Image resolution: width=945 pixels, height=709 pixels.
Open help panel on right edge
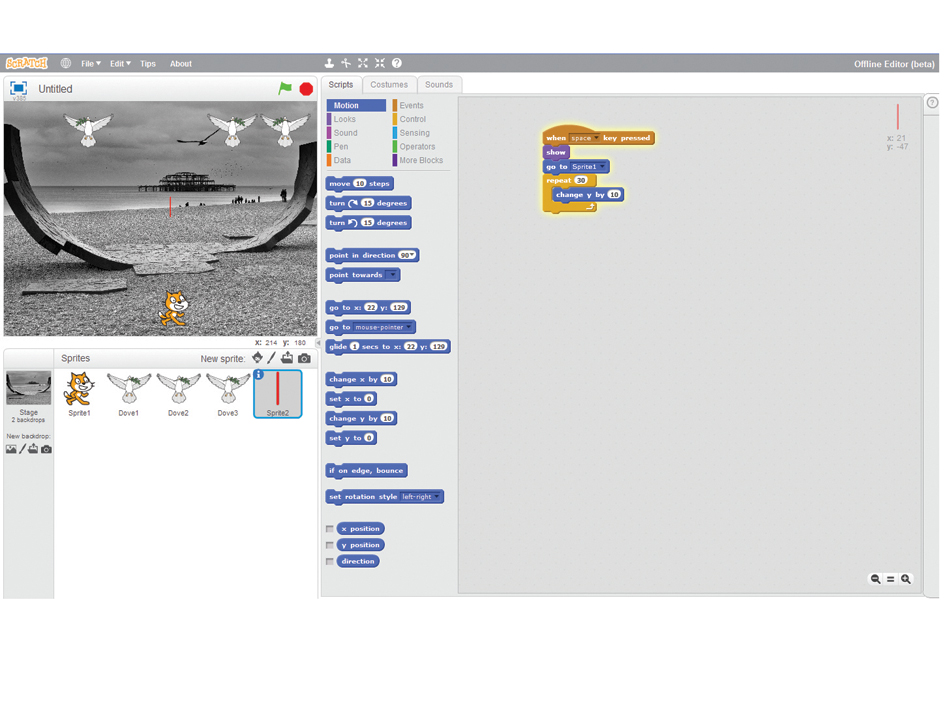tap(932, 102)
